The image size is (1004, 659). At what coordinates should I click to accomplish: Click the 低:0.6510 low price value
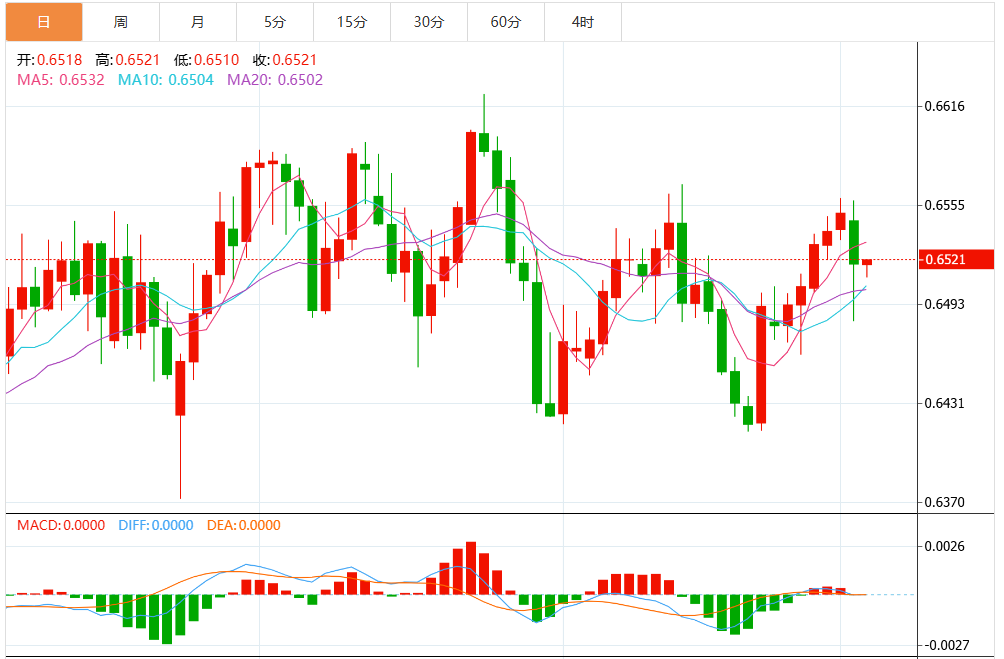206,60
